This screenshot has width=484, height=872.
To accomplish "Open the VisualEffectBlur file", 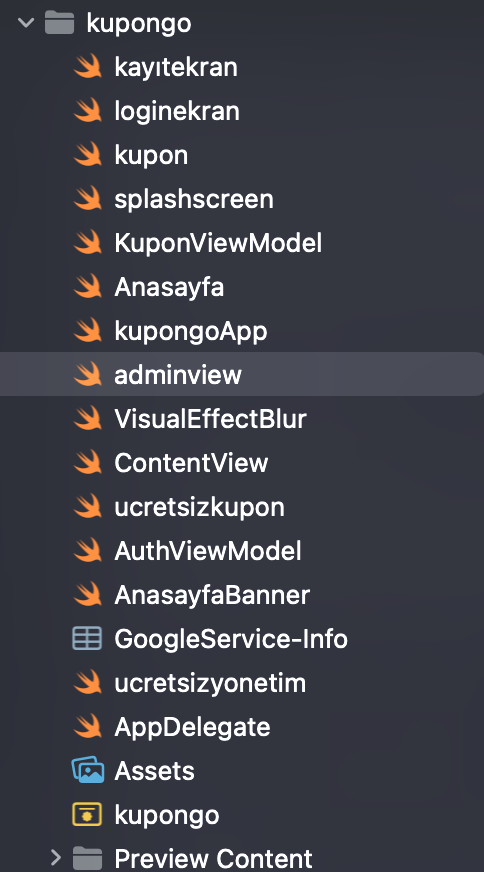I will click(210, 419).
